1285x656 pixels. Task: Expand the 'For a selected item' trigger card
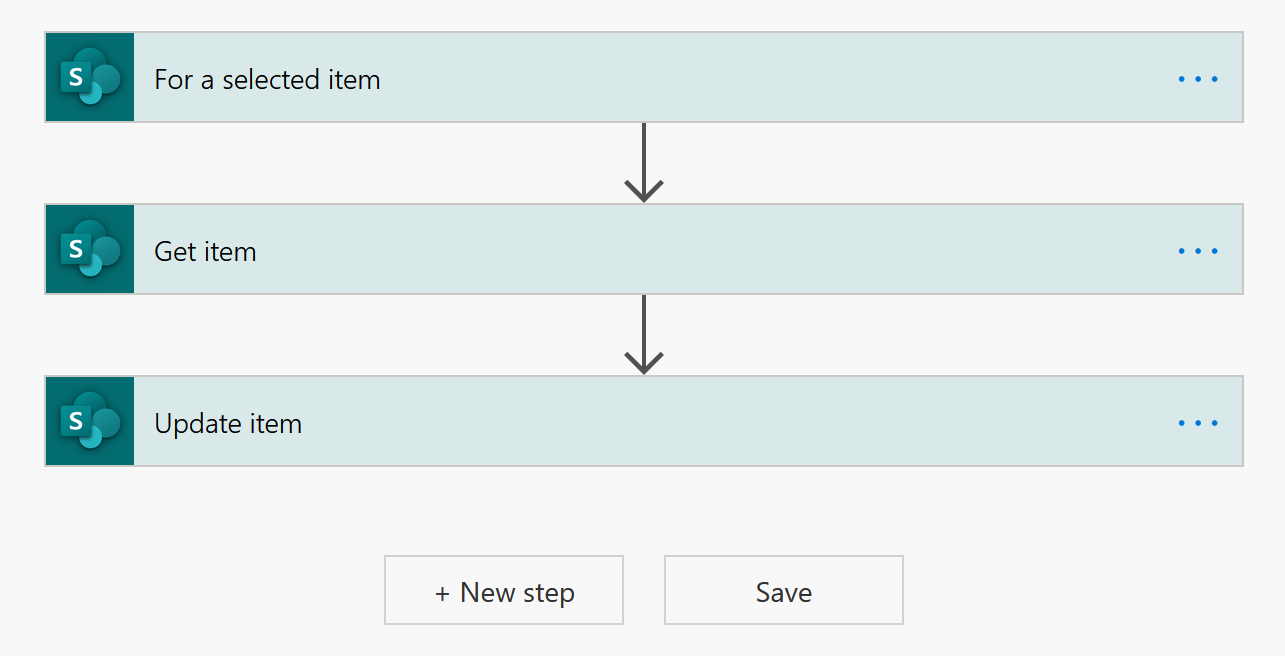pyautogui.click(x=644, y=77)
